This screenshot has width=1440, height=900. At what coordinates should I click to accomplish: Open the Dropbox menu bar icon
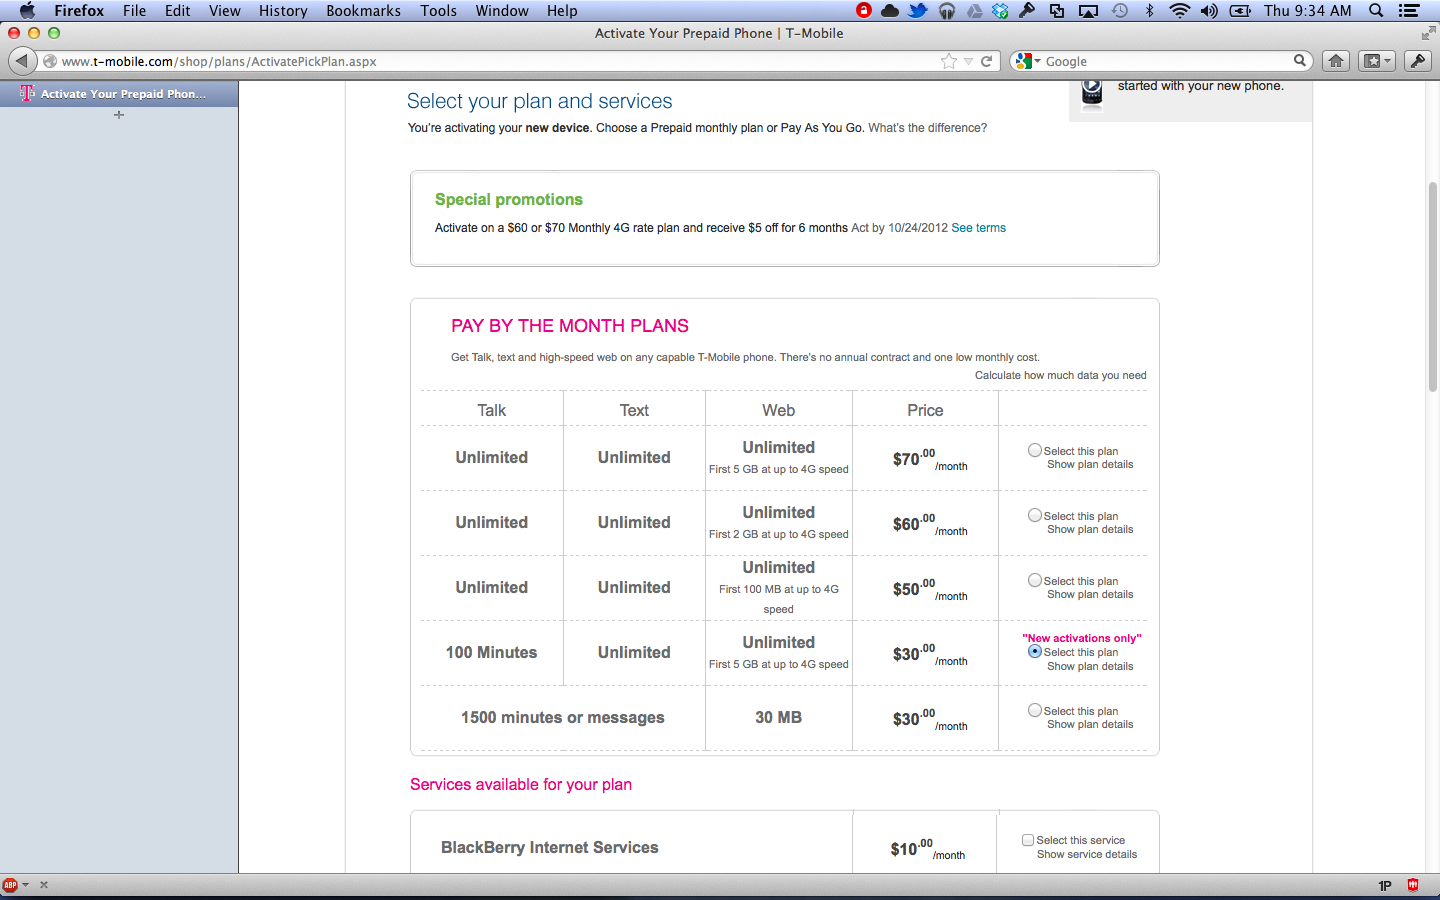coord(1000,11)
